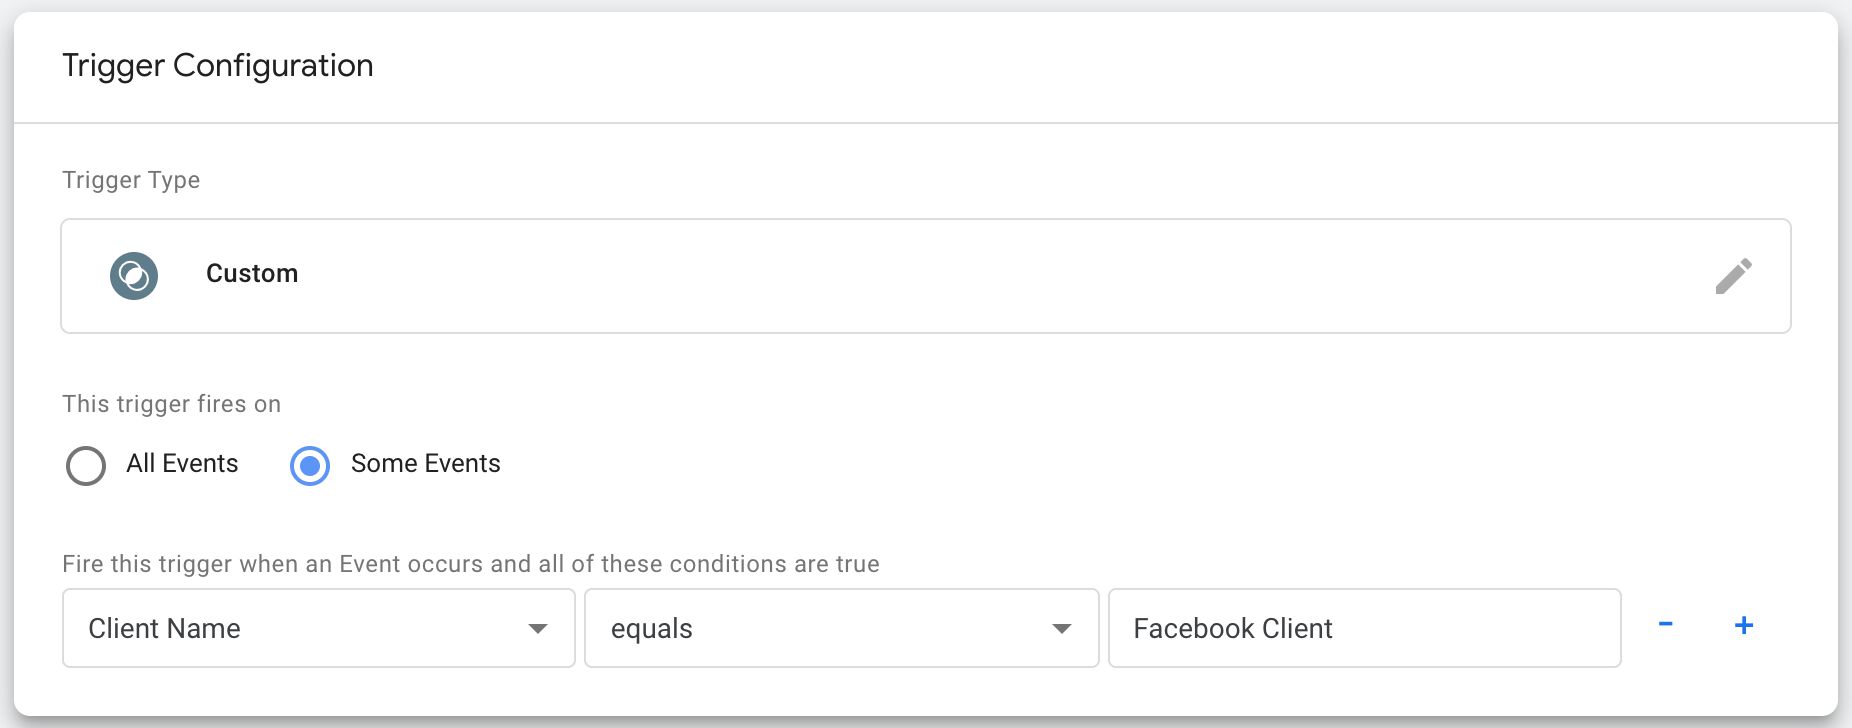The height and width of the screenshot is (728, 1852).
Task: Click the pencil edit icon for trigger type
Action: (x=1733, y=276)
